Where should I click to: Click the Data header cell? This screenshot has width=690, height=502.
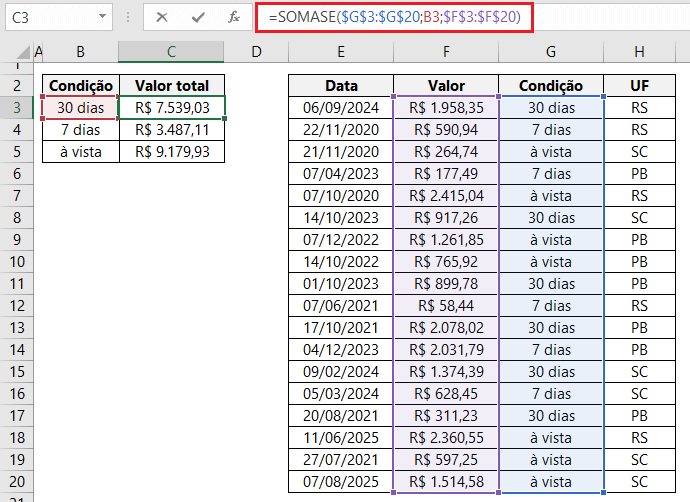(x=341, y=85)
